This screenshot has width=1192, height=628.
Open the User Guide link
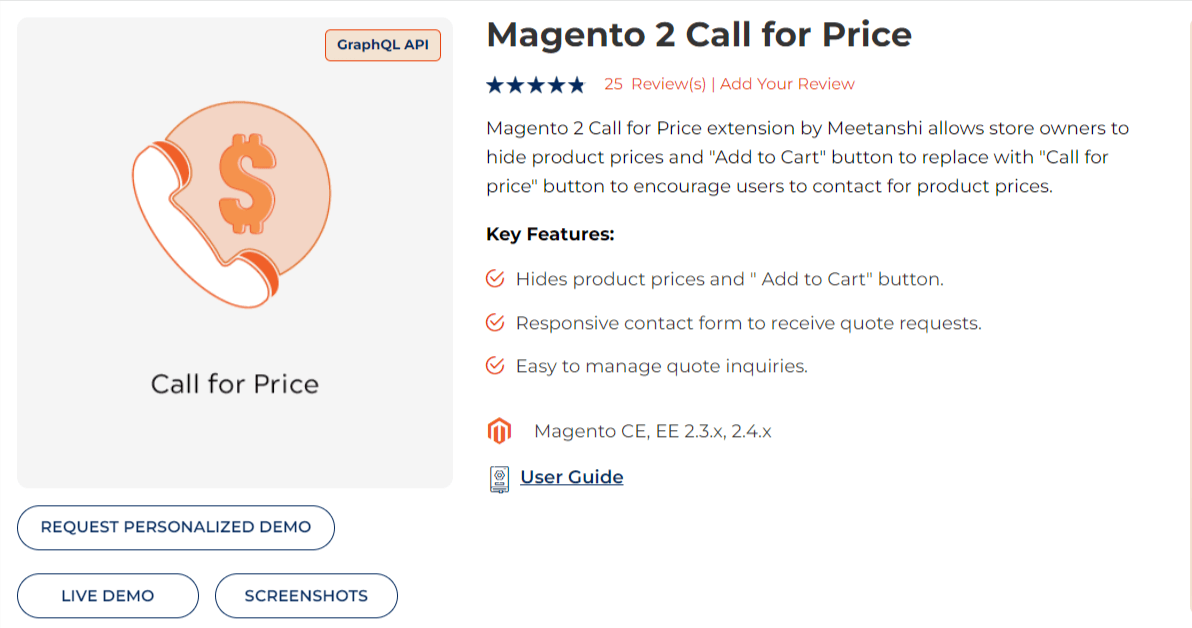(570, 477)
